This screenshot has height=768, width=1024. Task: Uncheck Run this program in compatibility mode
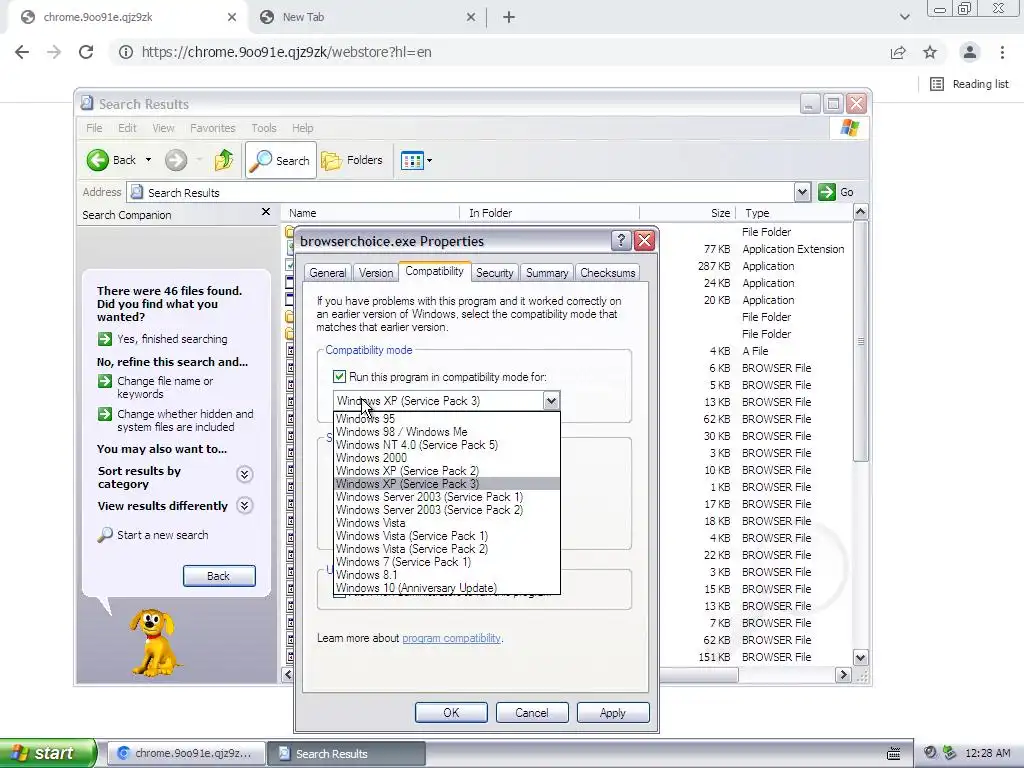tap(339, 377)
